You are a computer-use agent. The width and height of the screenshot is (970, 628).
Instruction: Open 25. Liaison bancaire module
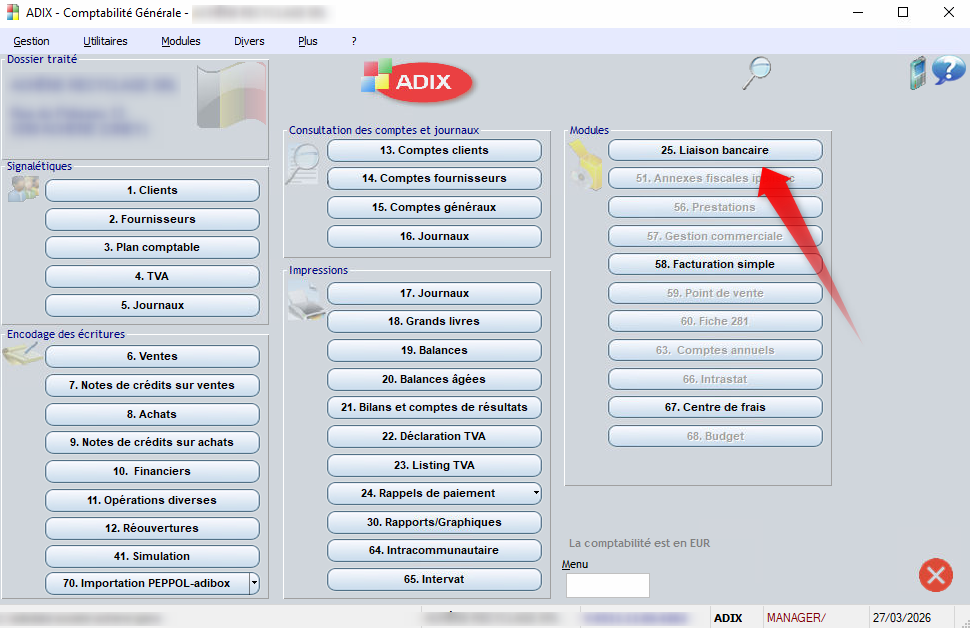pos(714,150)
